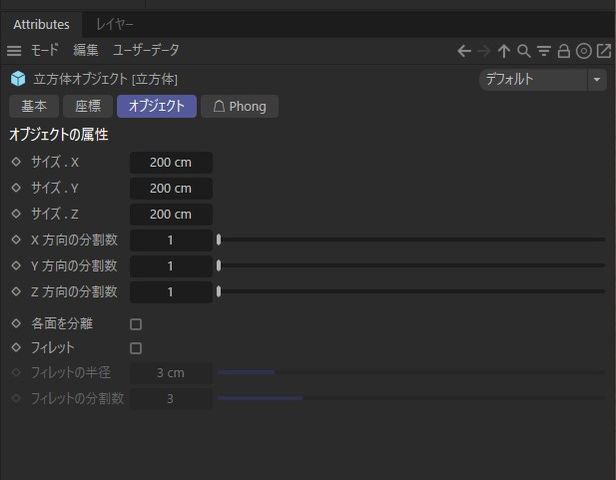Switch to the Attributes tab
The width and height of the screenshot is (616, 480).
(x=41, y=24)
